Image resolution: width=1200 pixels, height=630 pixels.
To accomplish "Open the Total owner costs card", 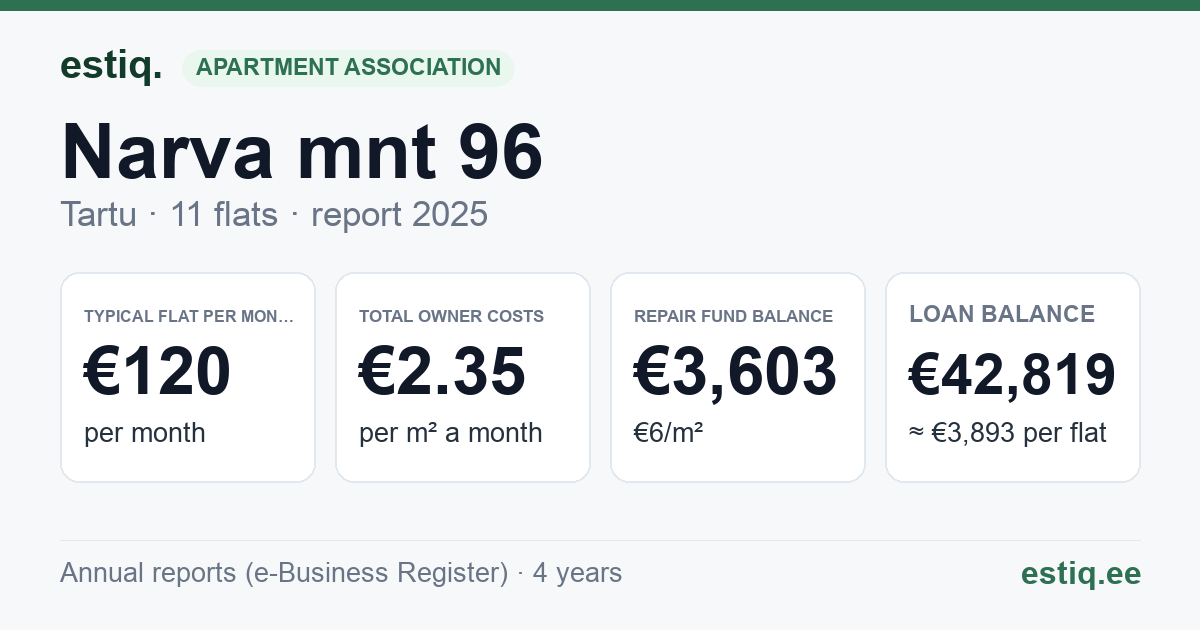I will click(463, 377).
